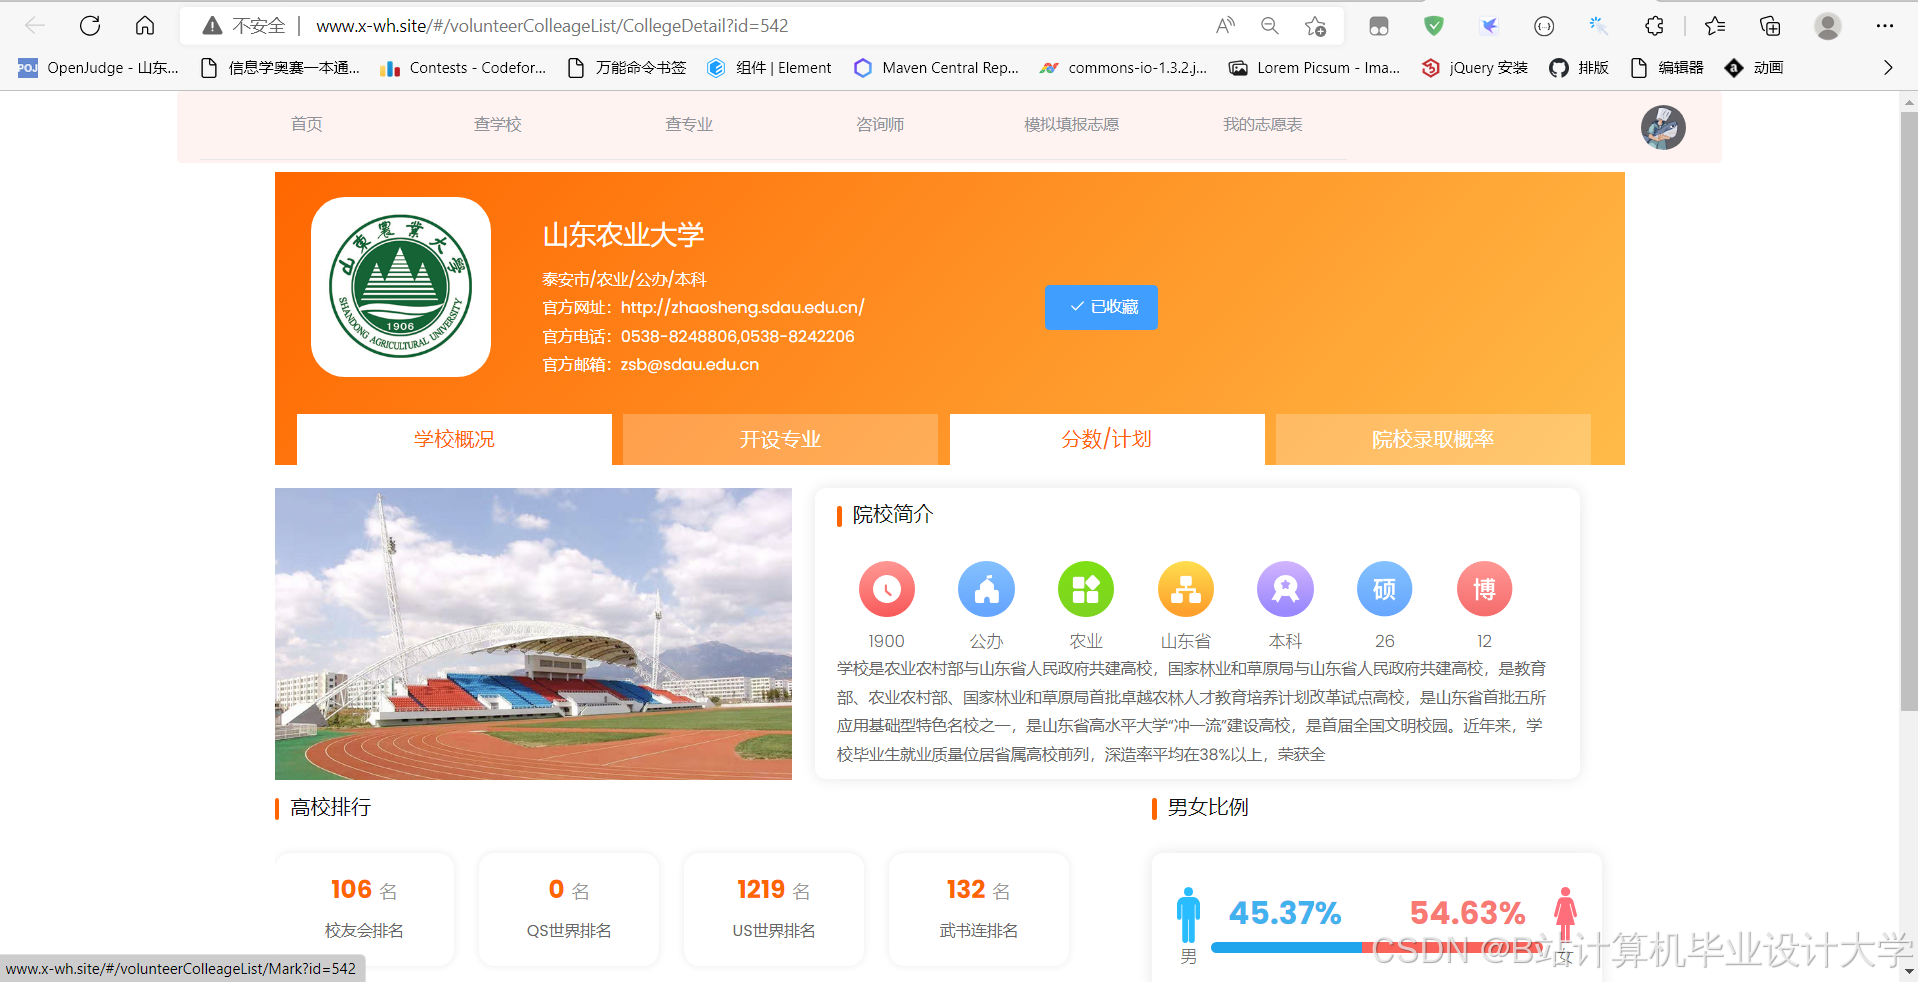Open the 动画 bookmark
Image resolution: width=1918 pixels, height=982 pixels.
tap(1755, 67)
